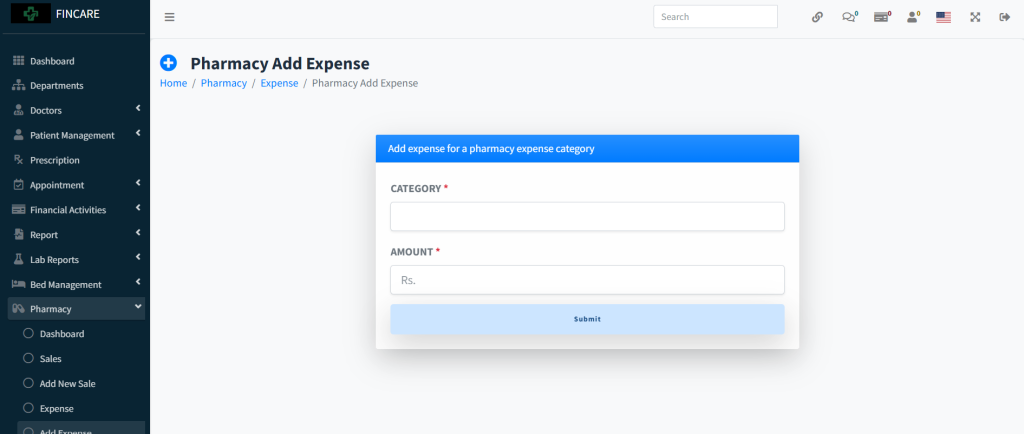Click the US flag language icon
The image size is (1024, 434).
click(943, 17)
